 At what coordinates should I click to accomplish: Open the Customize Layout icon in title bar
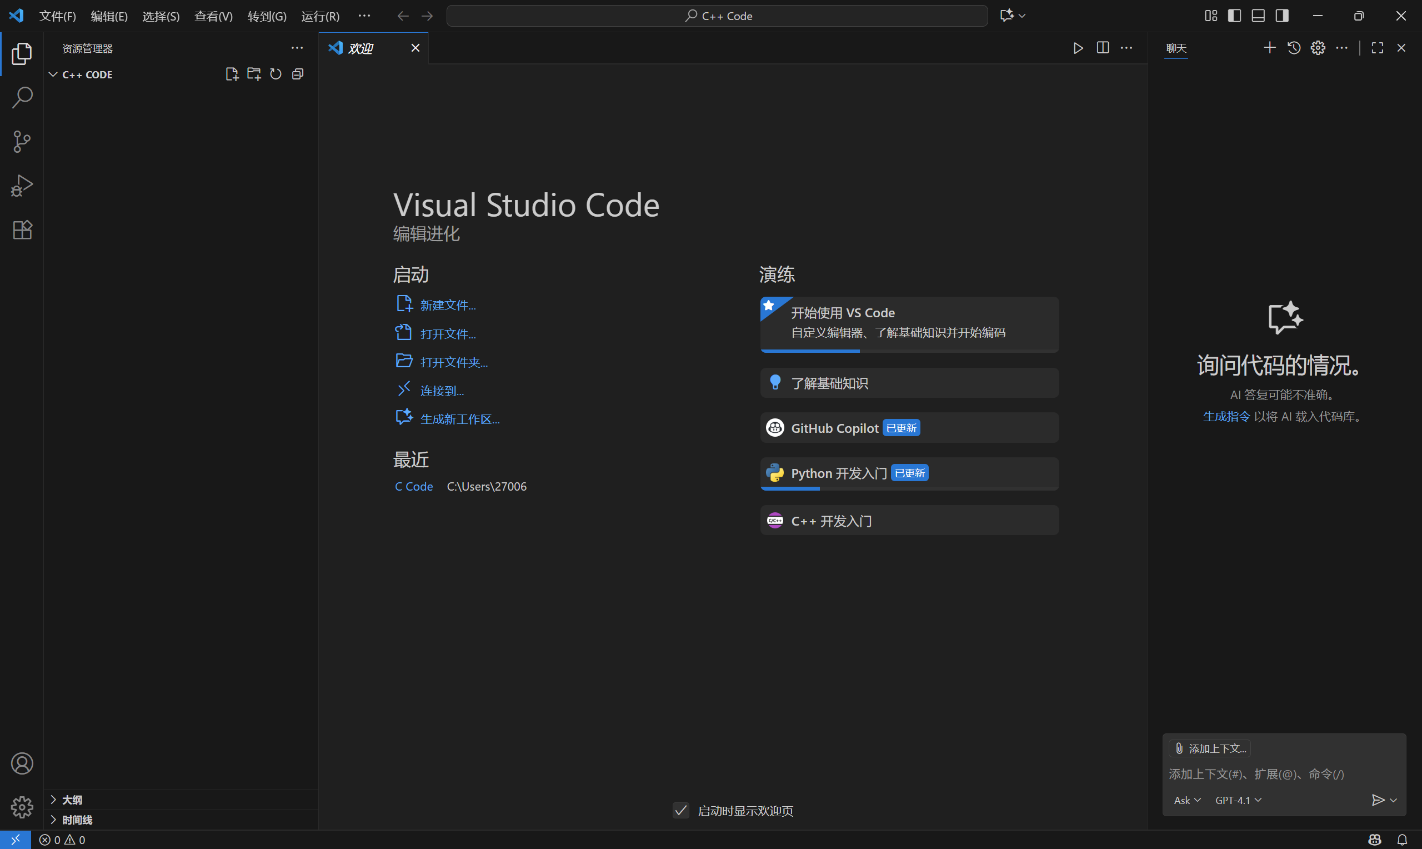tap(1211, 16)
